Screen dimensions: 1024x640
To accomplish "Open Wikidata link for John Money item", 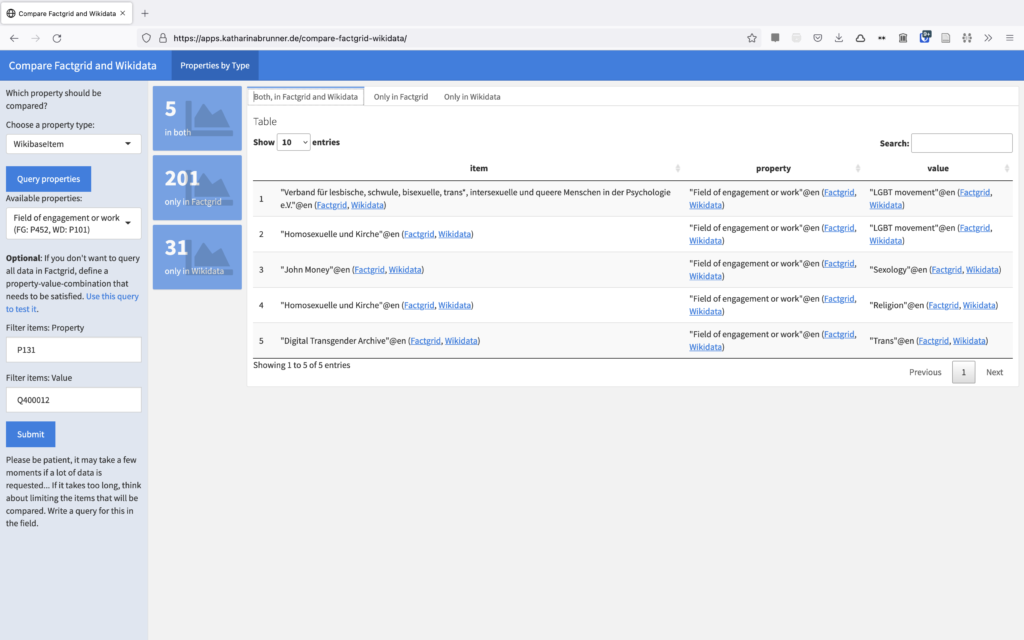I will 405,270.
